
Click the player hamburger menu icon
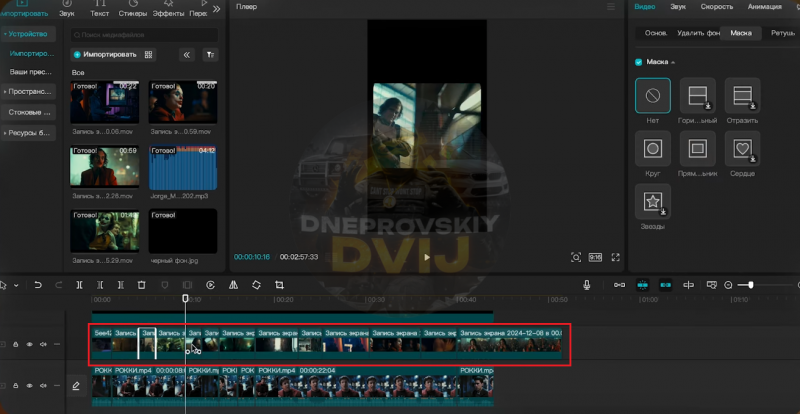[611, 7]
